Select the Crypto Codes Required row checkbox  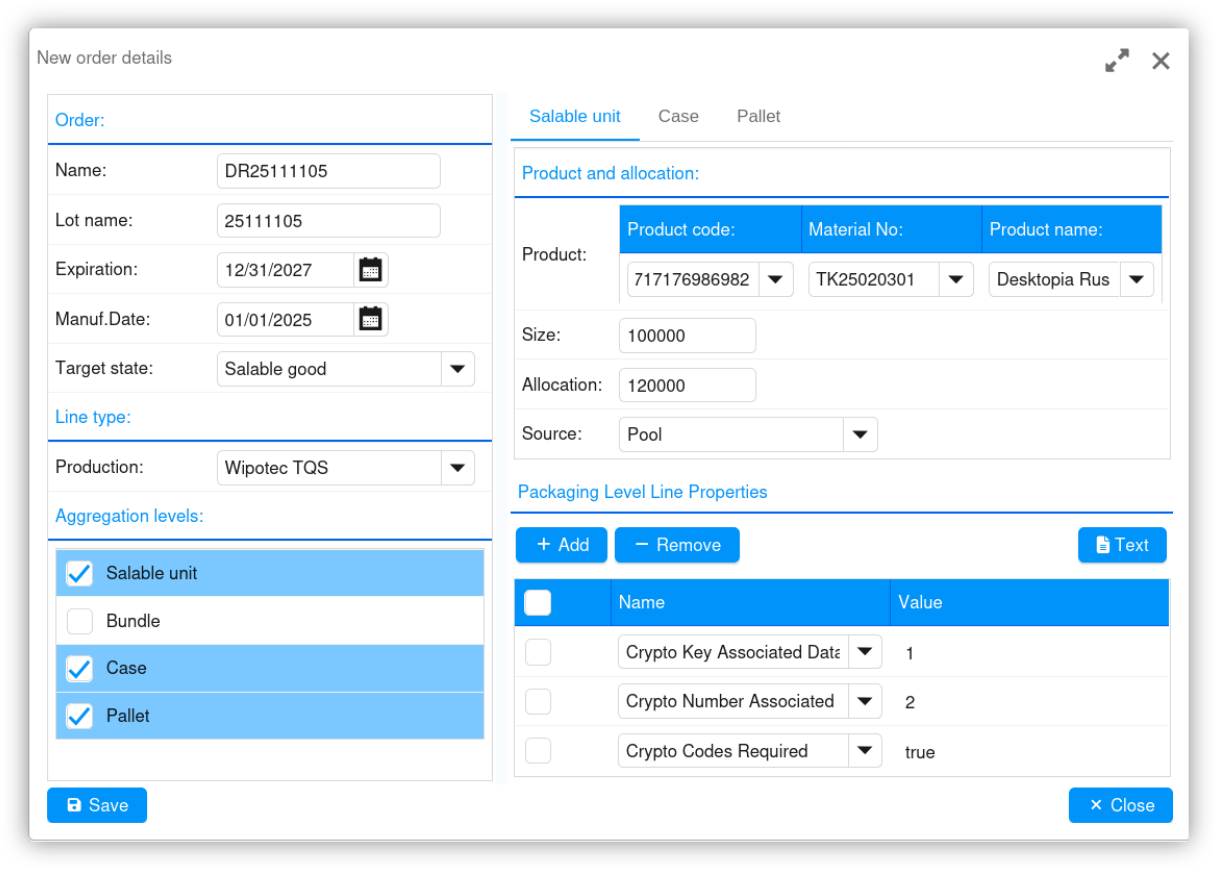(x=538, y=751)
